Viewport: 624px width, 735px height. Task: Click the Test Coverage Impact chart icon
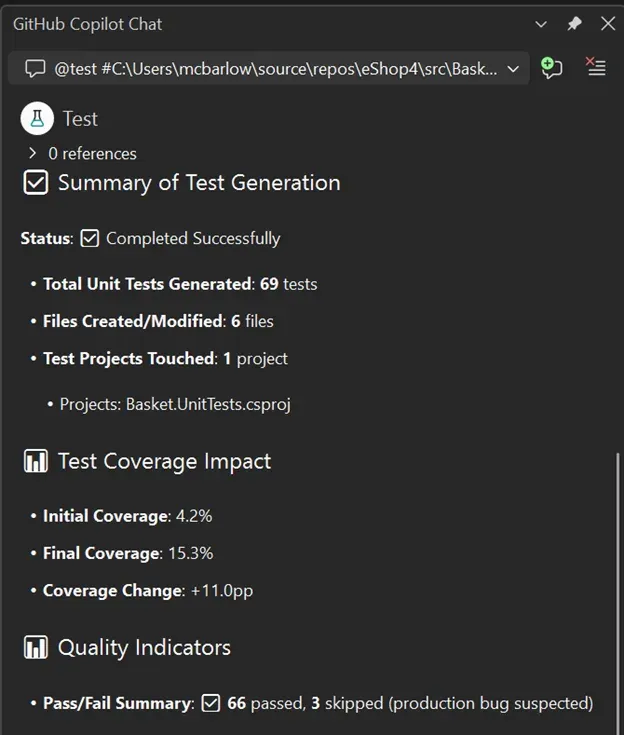(35, 461)
